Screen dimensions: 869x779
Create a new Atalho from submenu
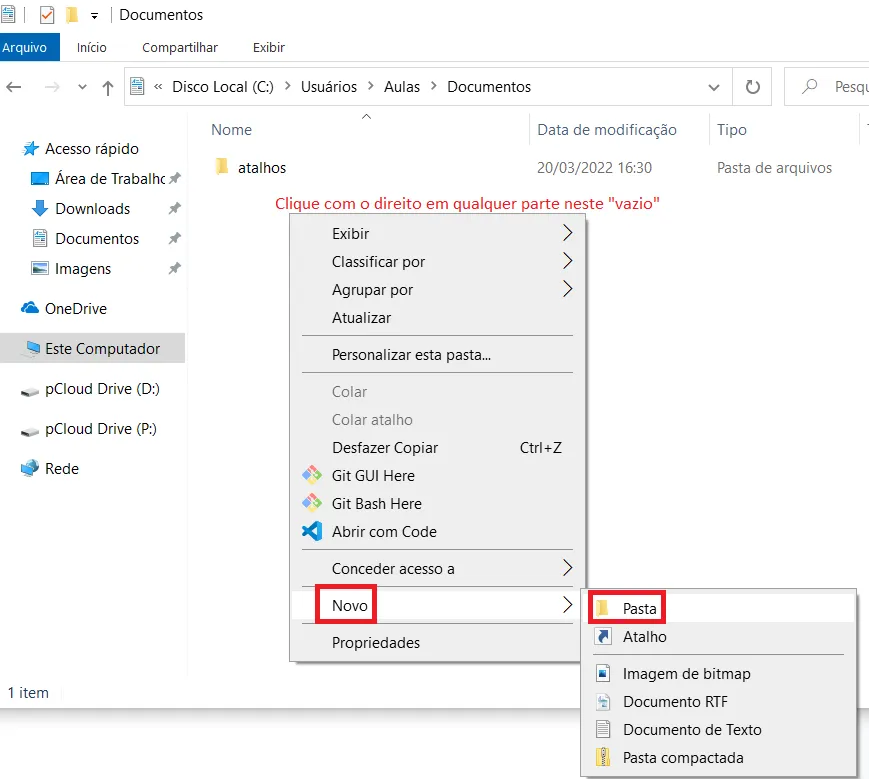tap(719, 637)
